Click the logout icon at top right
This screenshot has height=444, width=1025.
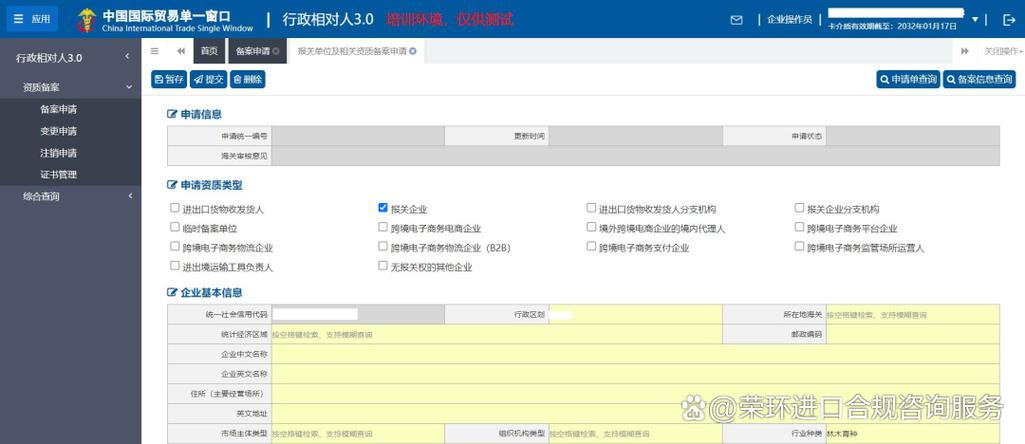(x=1009, y=20)
